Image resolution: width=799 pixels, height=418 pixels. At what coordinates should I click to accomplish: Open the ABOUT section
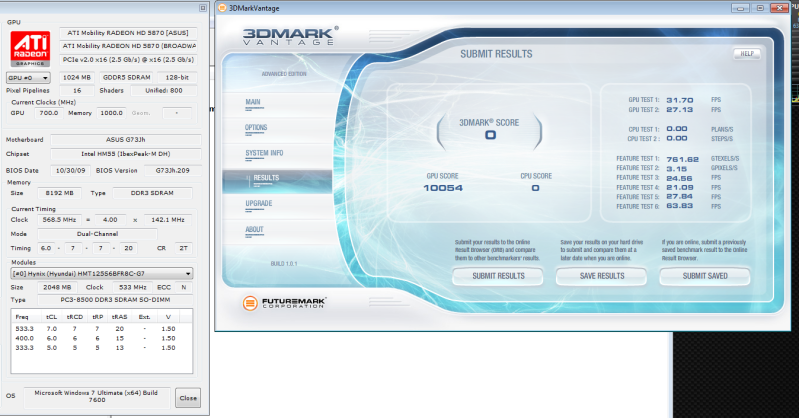254,229
